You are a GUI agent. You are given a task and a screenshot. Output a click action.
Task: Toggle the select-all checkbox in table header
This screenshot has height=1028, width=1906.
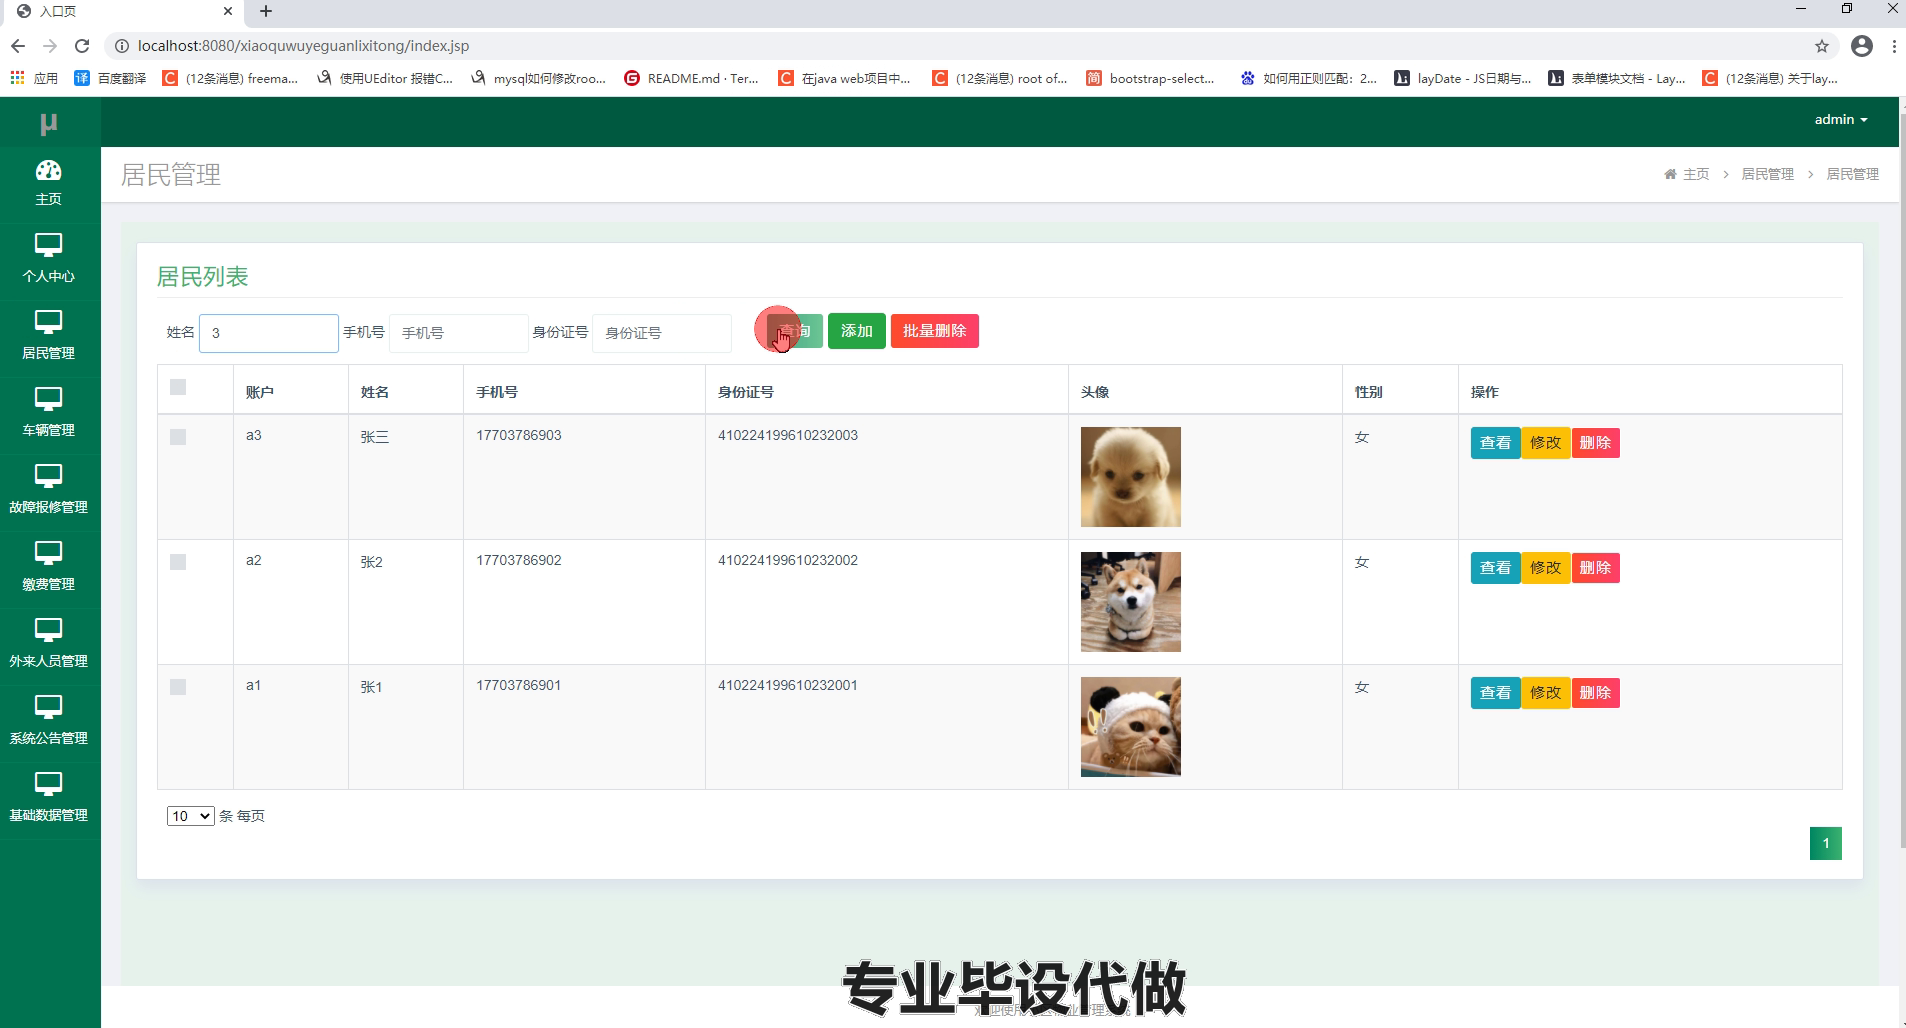coord(178,387)
